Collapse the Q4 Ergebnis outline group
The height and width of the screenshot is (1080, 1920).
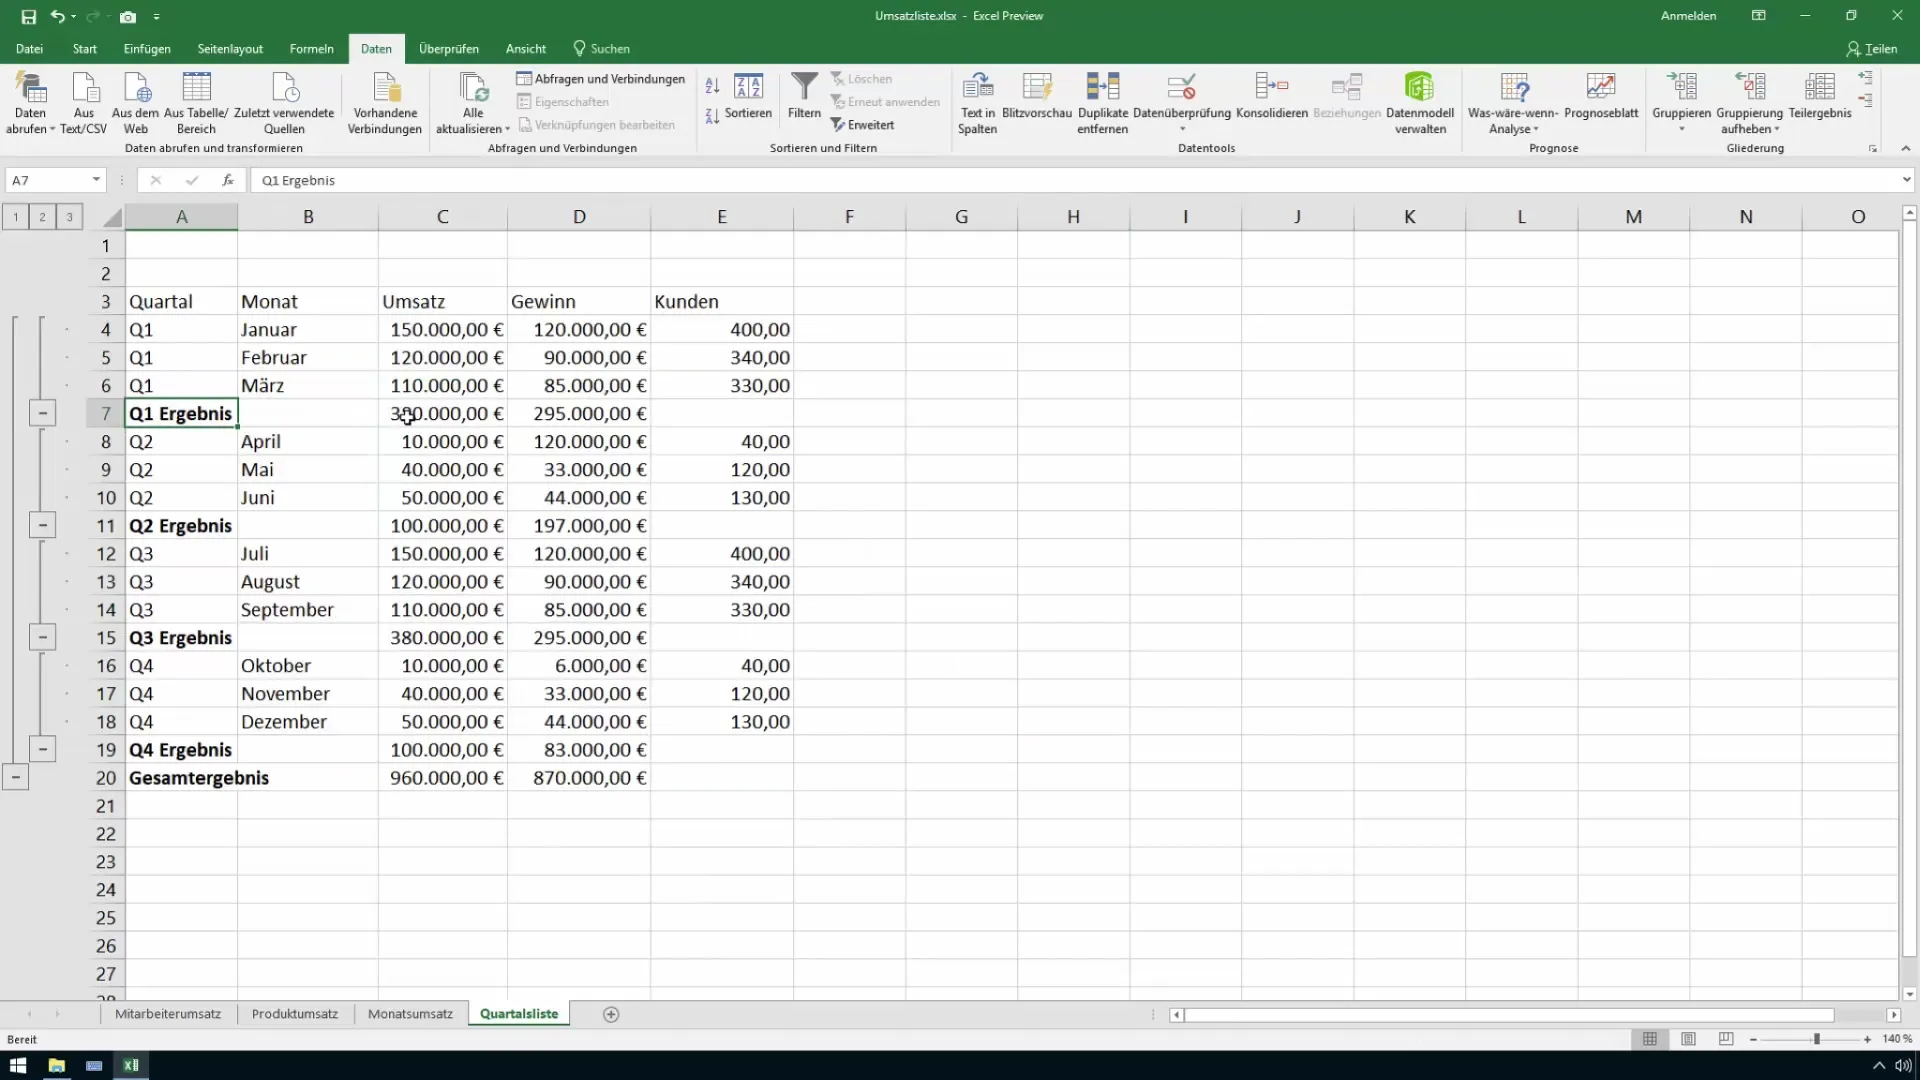(x=42, y=749)
